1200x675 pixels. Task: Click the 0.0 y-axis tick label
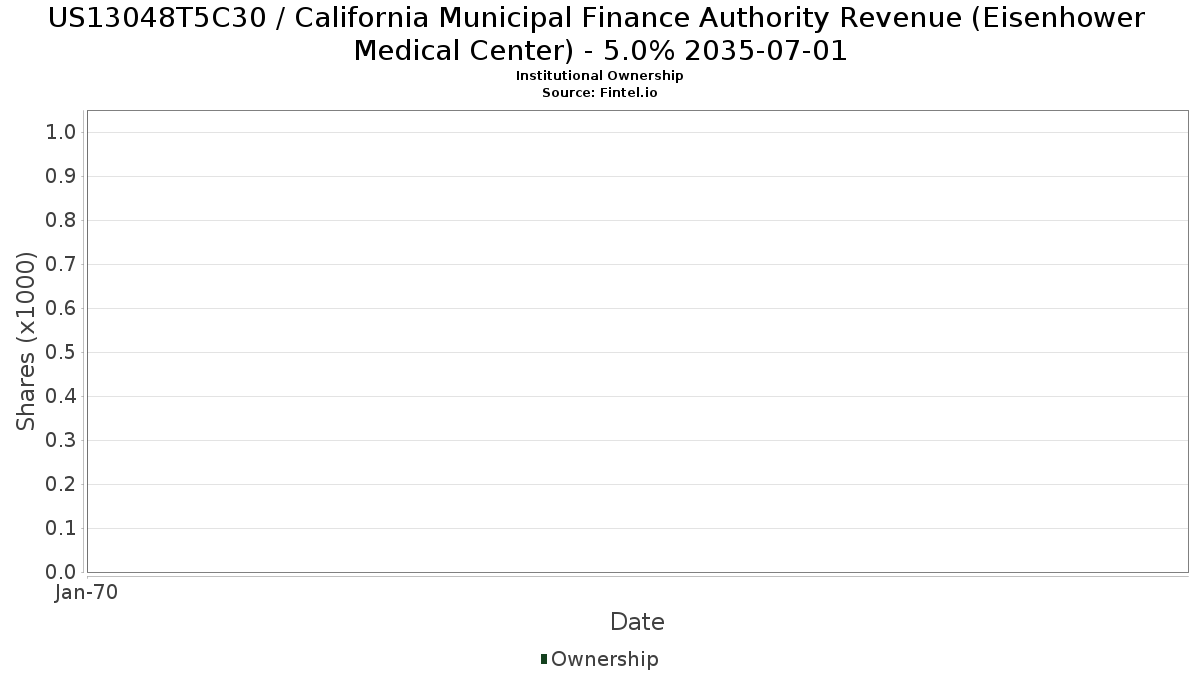pos(61,572)
